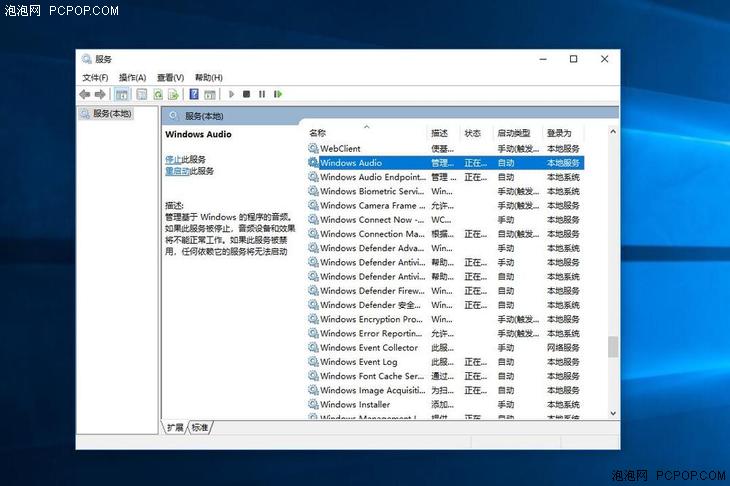Click 网络服务 login cell for Event Collector

coord(563,348)
